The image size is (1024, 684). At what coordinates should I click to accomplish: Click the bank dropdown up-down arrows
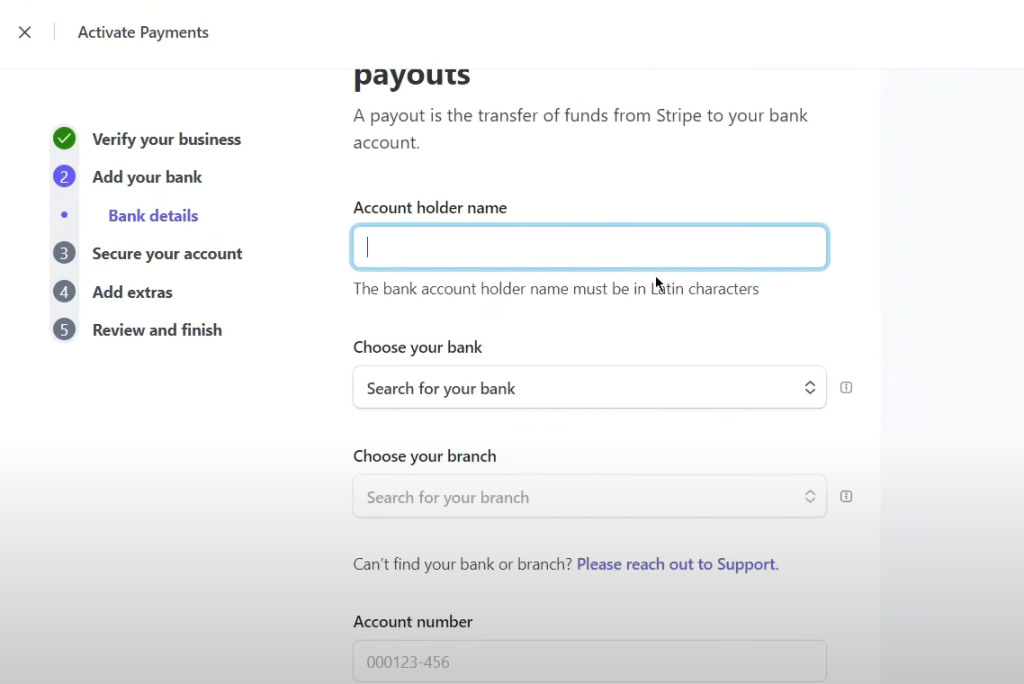[x=810, y=388]
